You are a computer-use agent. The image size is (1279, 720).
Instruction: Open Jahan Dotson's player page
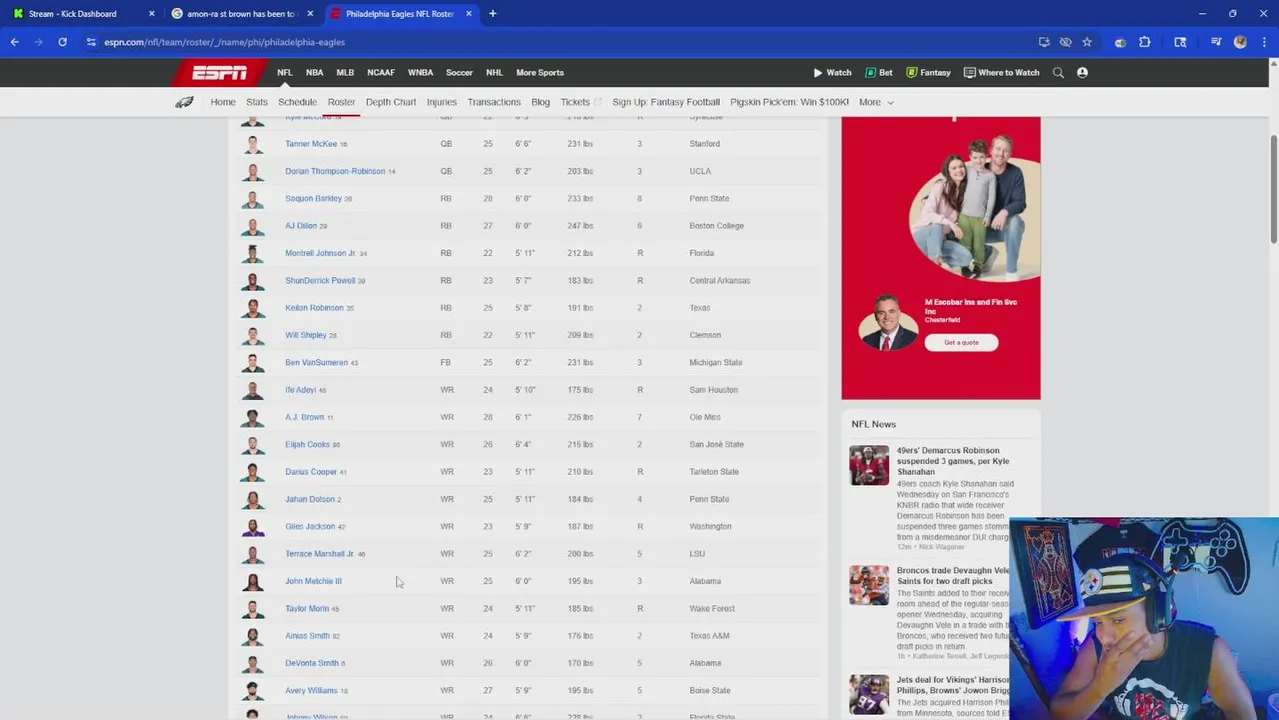310,499
